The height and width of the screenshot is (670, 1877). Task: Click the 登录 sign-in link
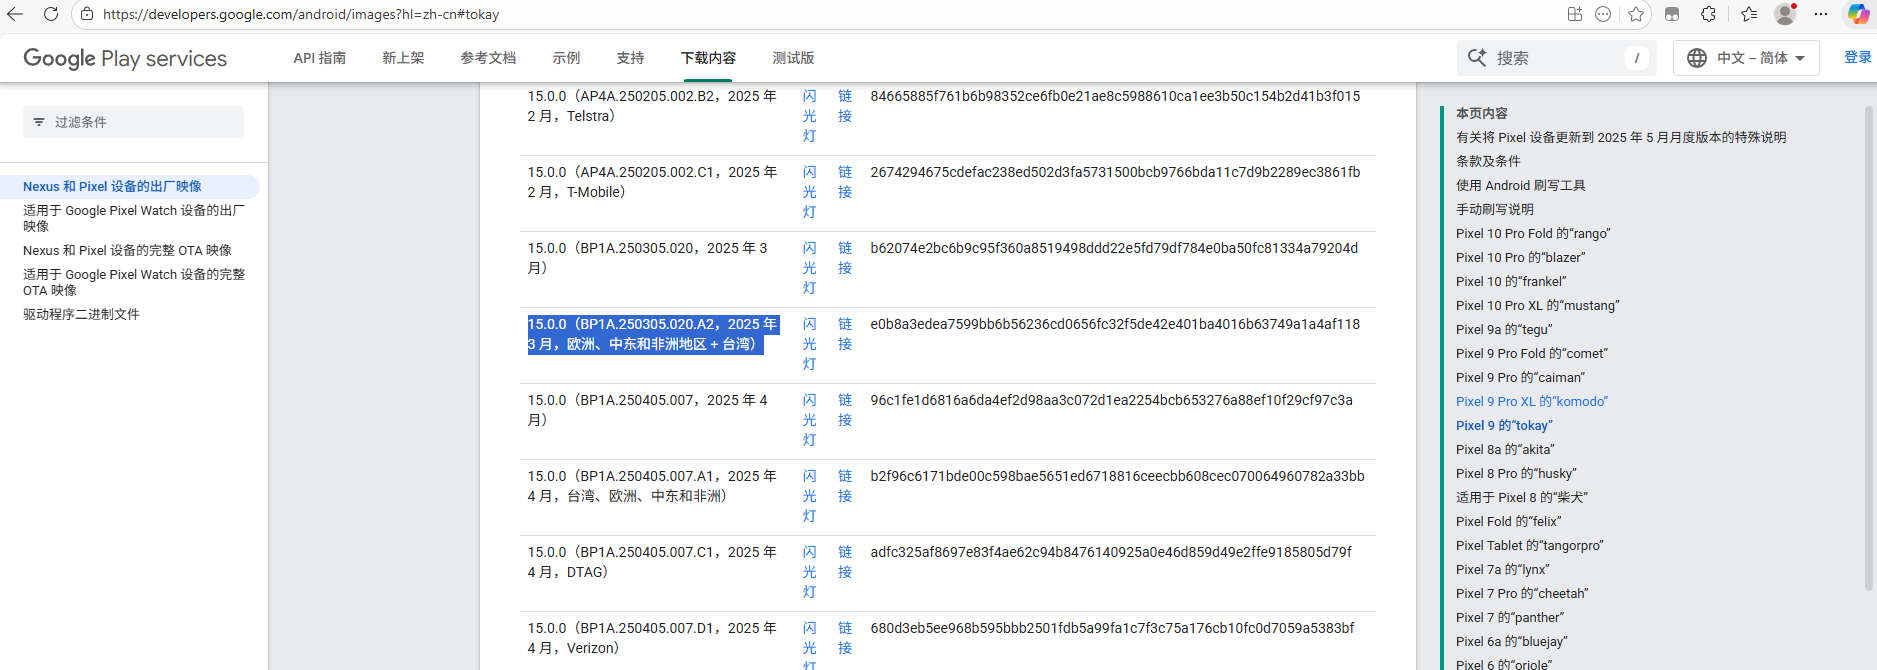point(1857,58)
